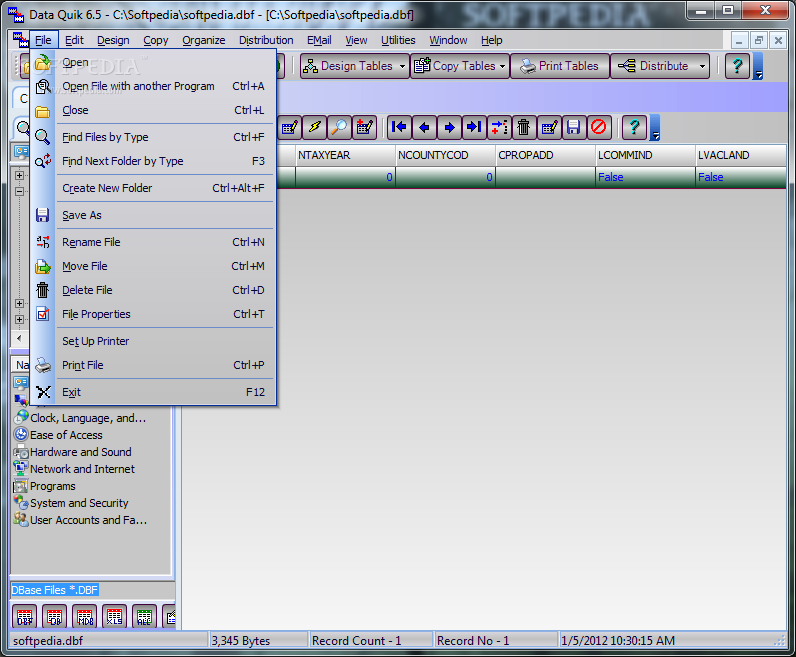Expand the Copy Tables dropdown arrow

click(502, 66)
